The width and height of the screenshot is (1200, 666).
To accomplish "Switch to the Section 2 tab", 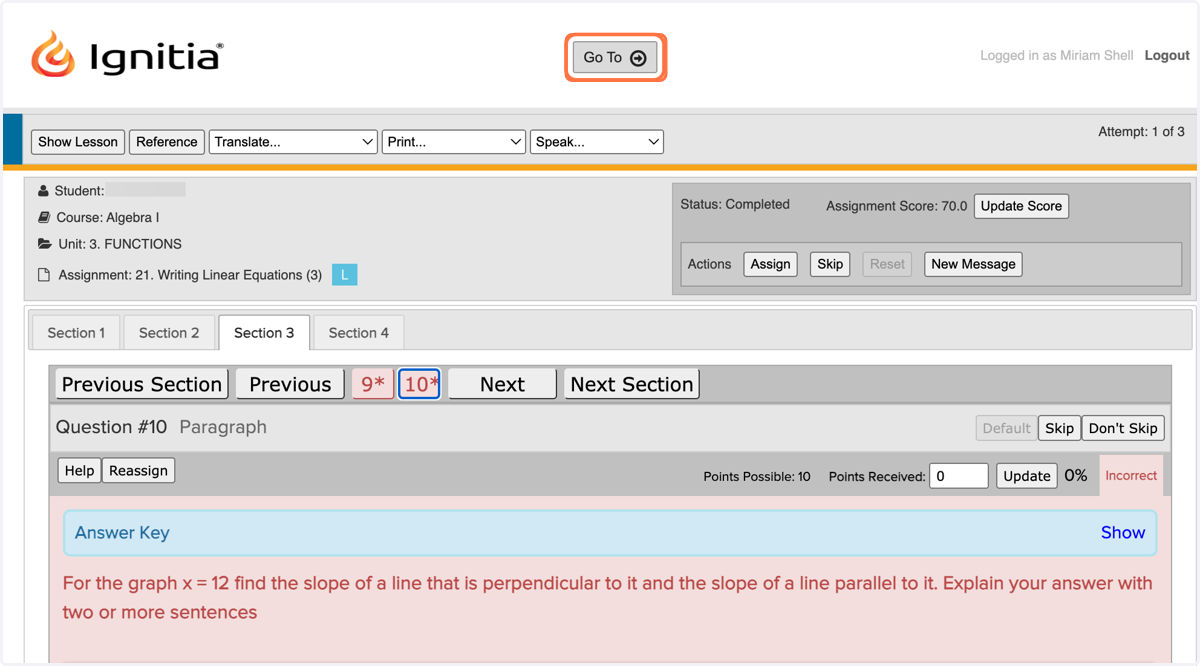I will coord(169,333).
